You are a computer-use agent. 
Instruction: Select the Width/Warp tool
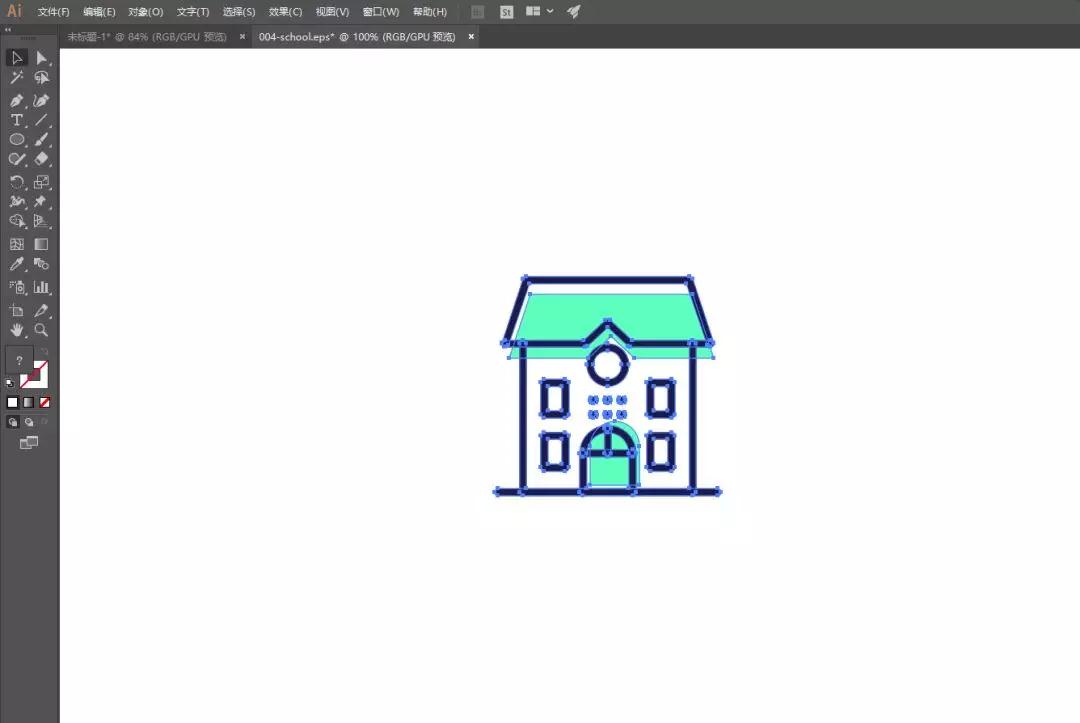click(17, 202)
